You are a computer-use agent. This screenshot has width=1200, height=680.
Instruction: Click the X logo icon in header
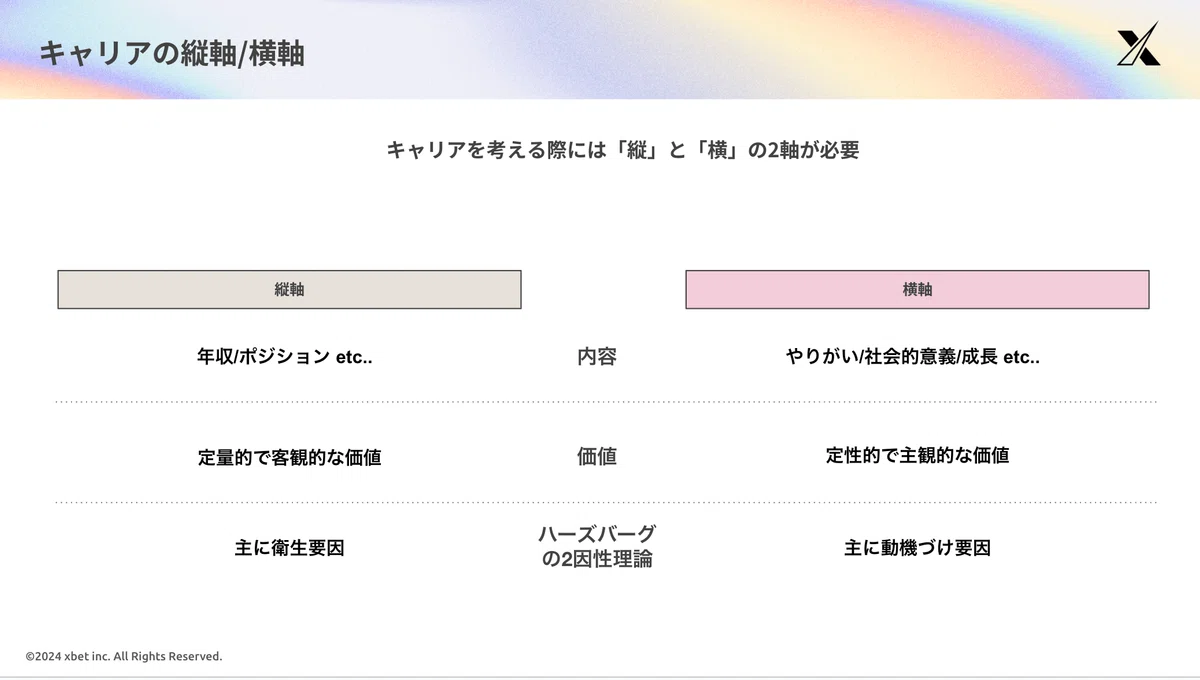1138,44
